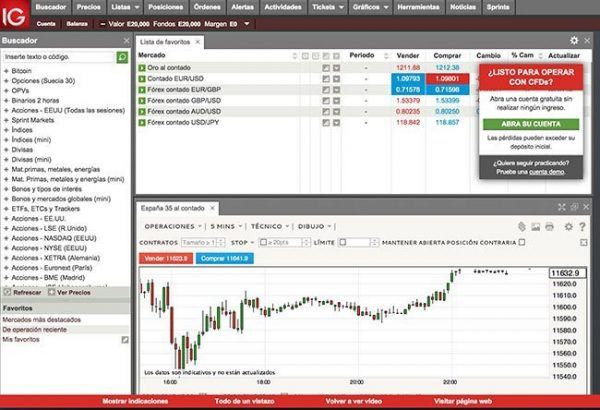600x410 pixels.
Task: Click the Ver Precios button
Action: pos(70,292)
